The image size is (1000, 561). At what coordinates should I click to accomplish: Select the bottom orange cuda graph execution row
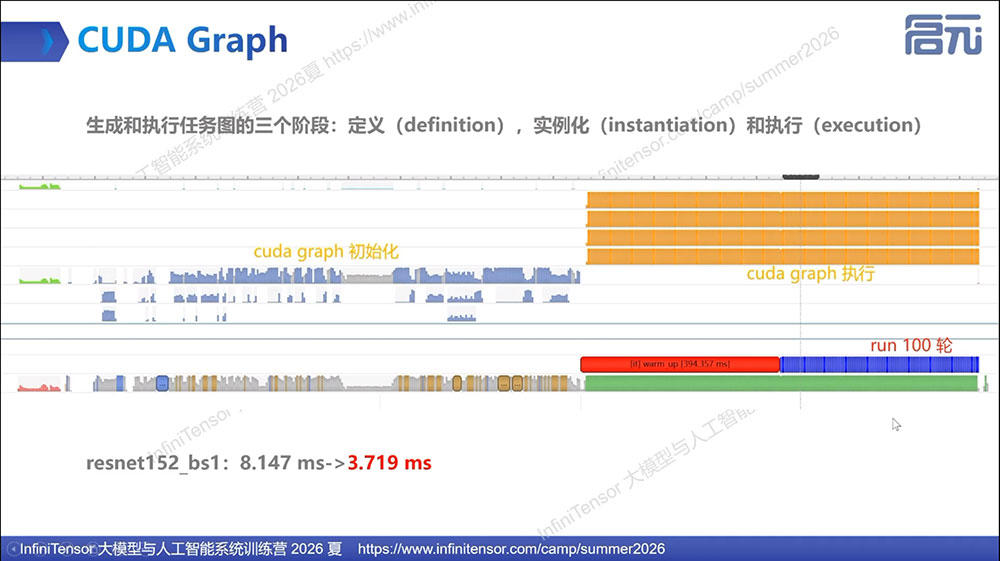coord(783,257)
